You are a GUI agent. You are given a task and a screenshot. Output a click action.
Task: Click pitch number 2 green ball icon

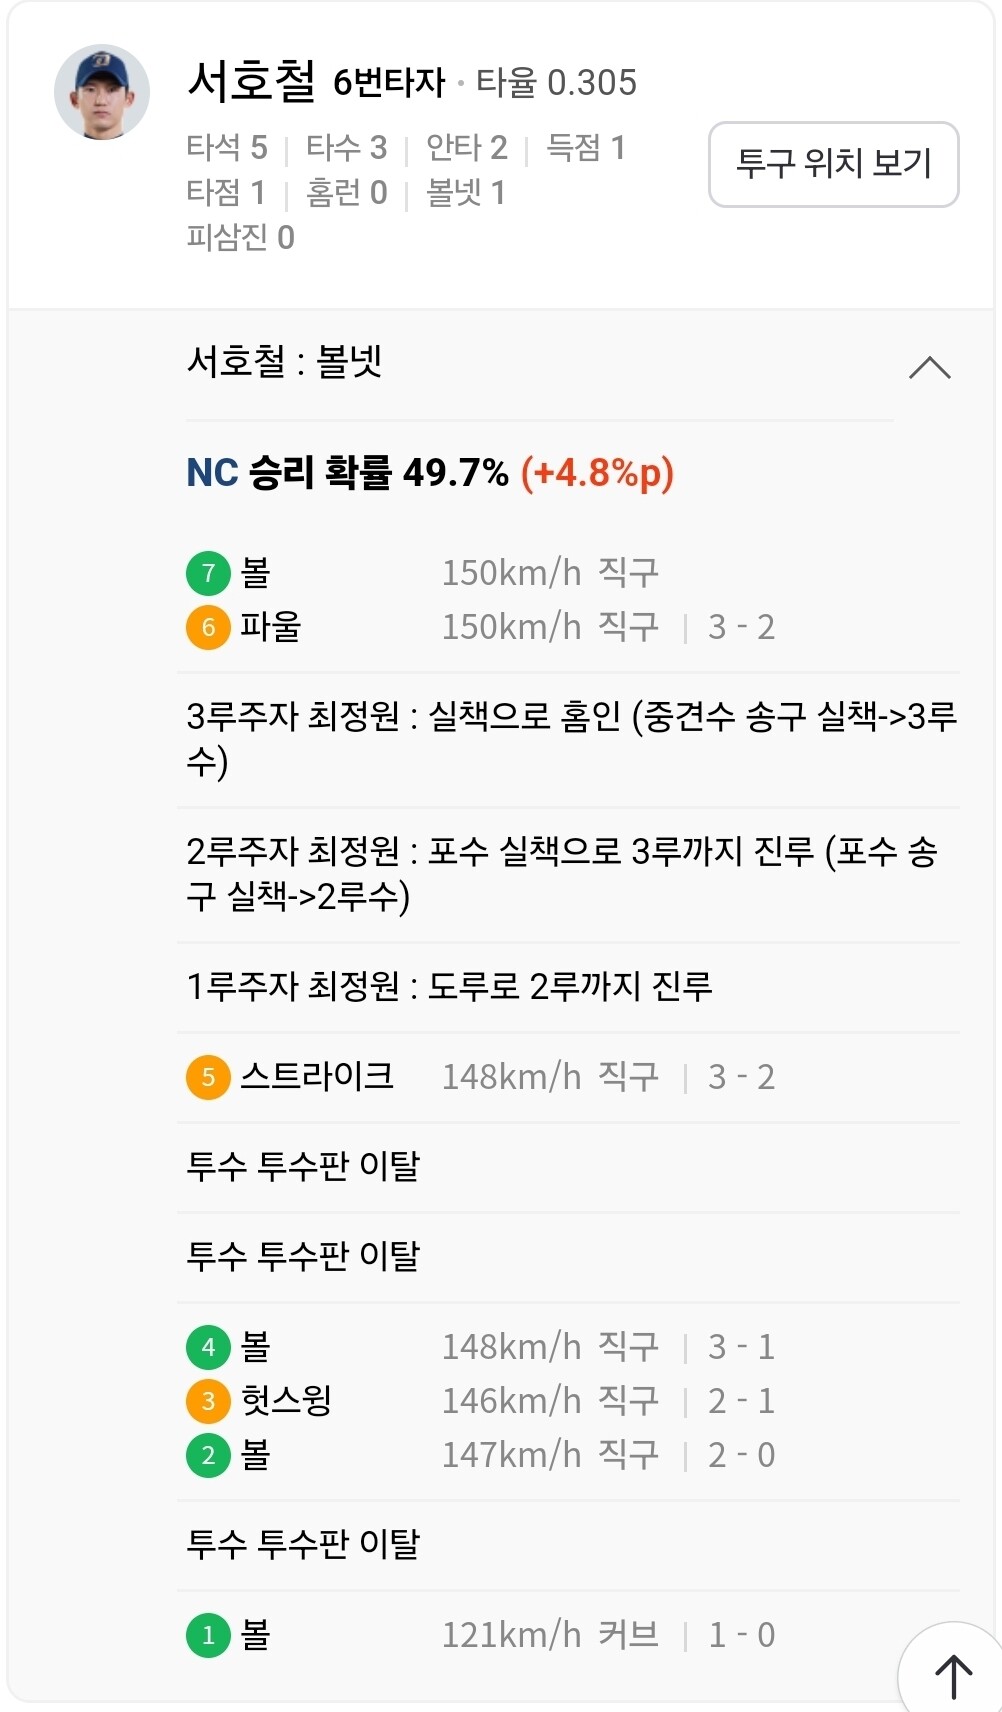(x=208, y=1455)
